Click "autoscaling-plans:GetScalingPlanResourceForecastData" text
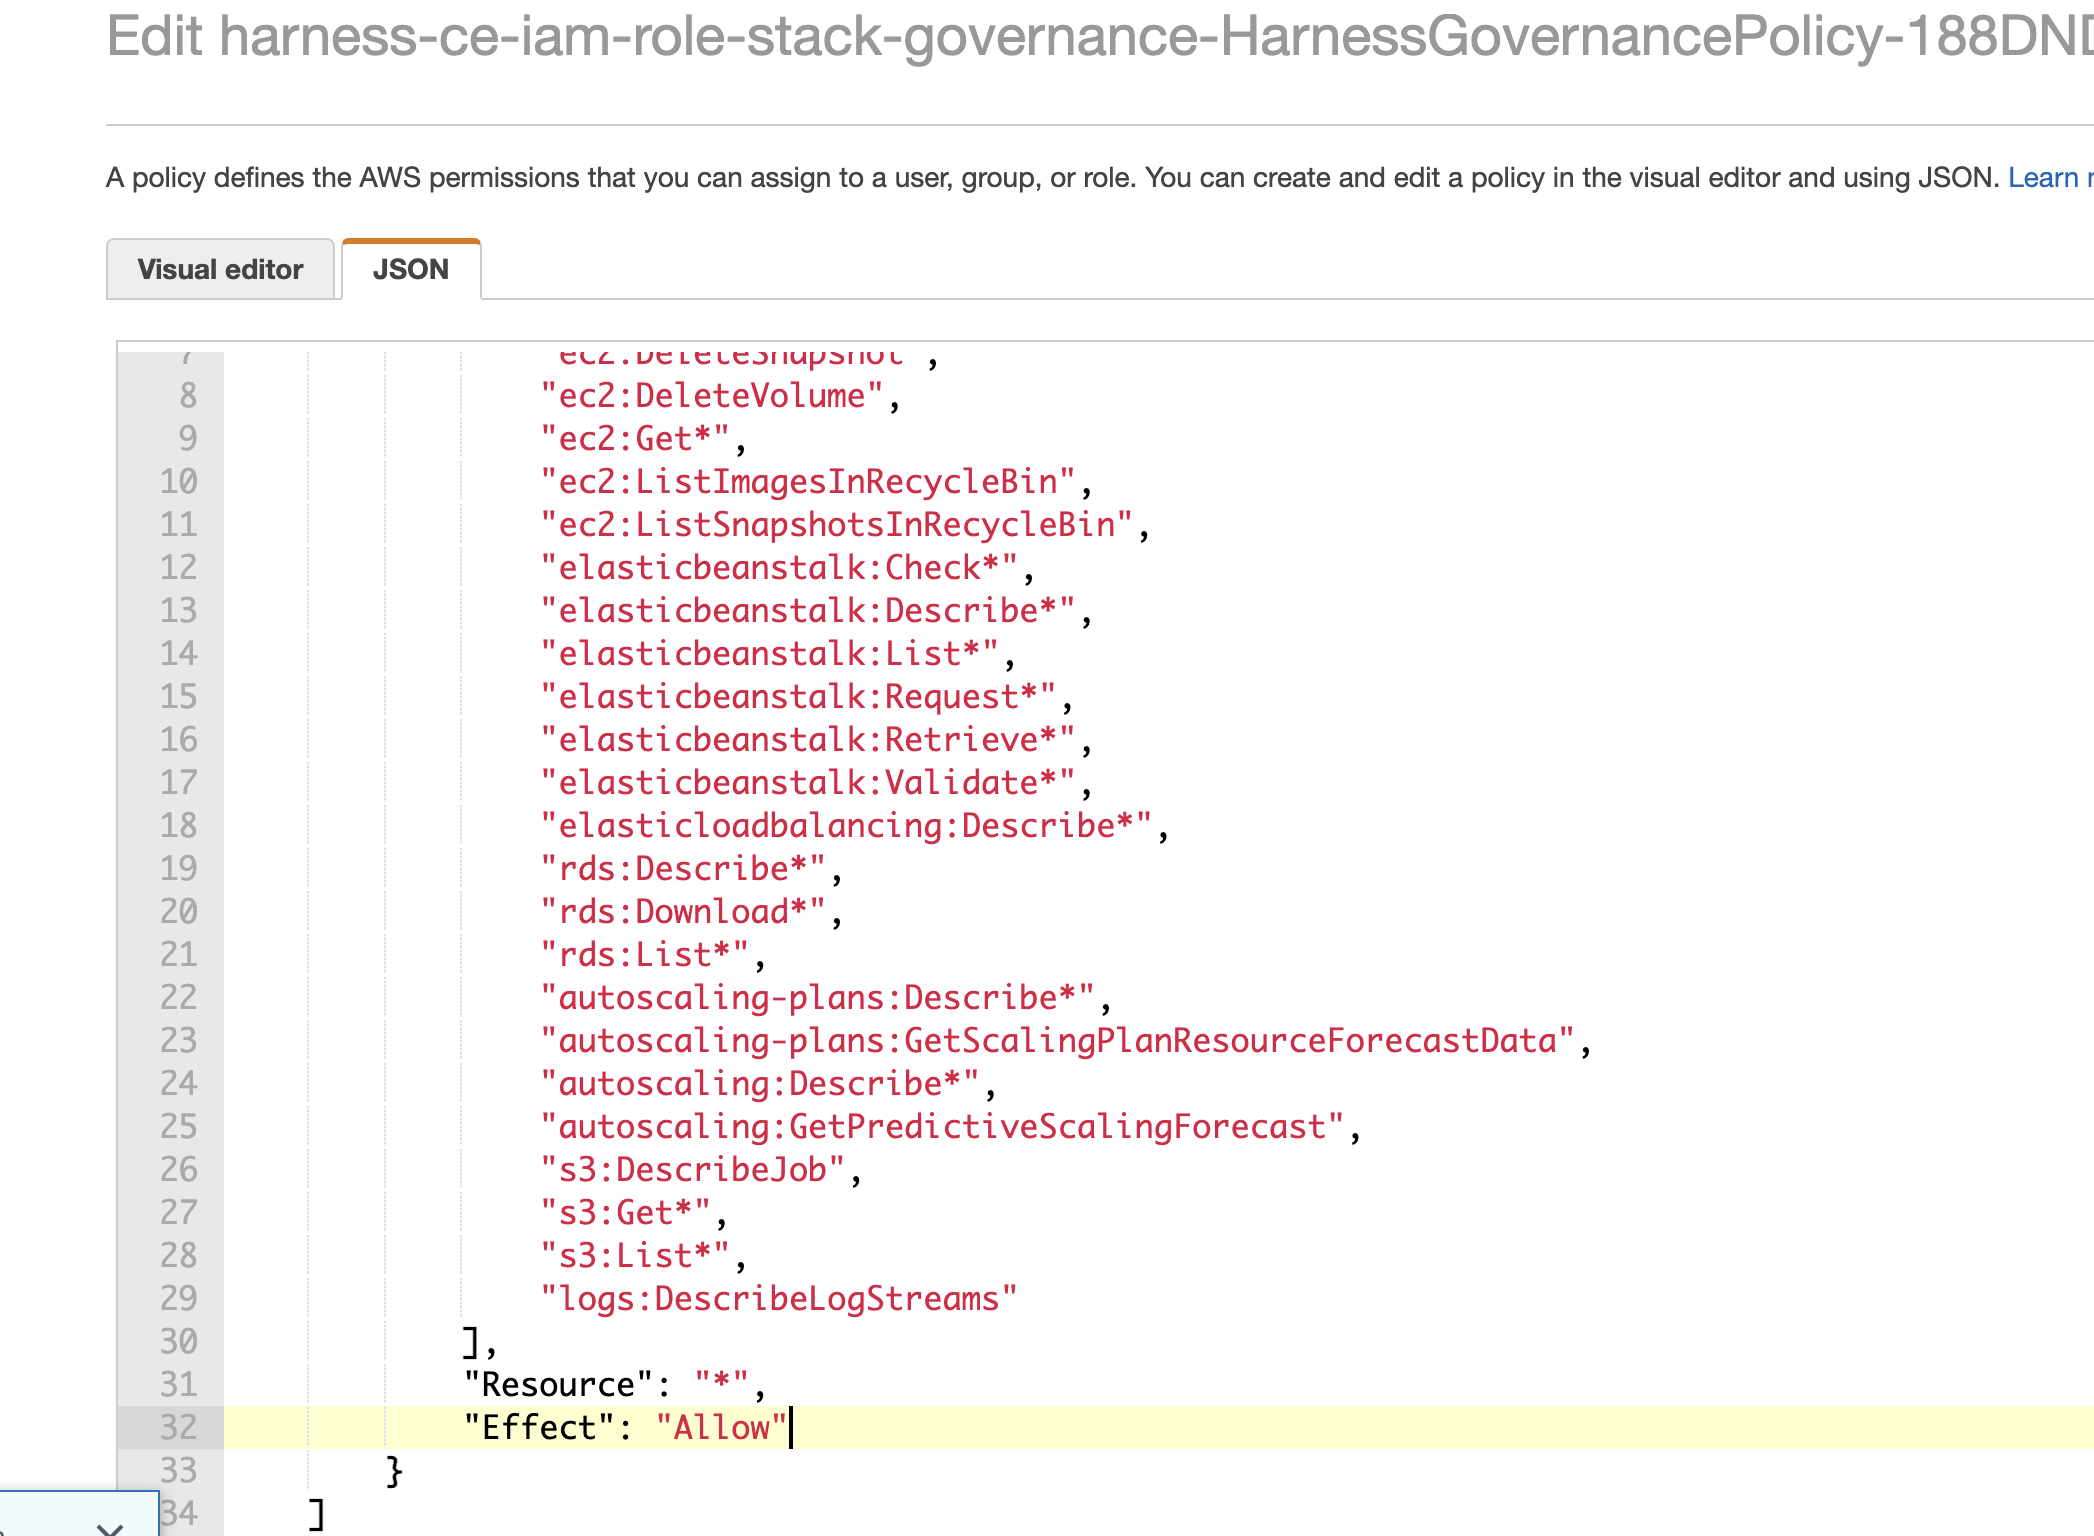Image resolution: width=2094 pixels, height=1536 pixels. (x=1057, y=1041)
